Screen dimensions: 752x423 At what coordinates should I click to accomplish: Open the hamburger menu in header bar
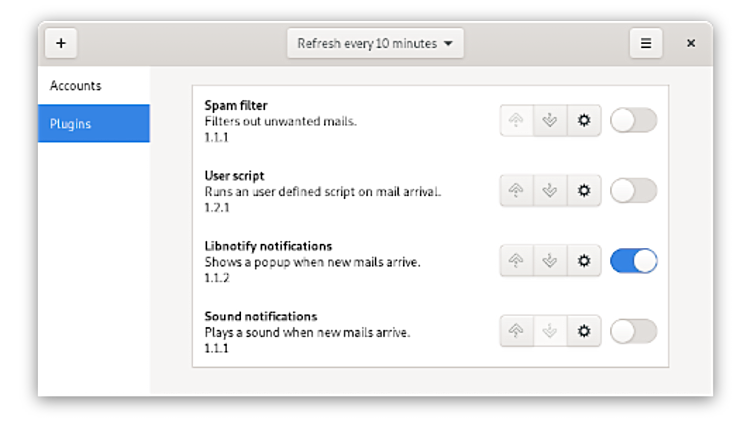pos(646,43)
